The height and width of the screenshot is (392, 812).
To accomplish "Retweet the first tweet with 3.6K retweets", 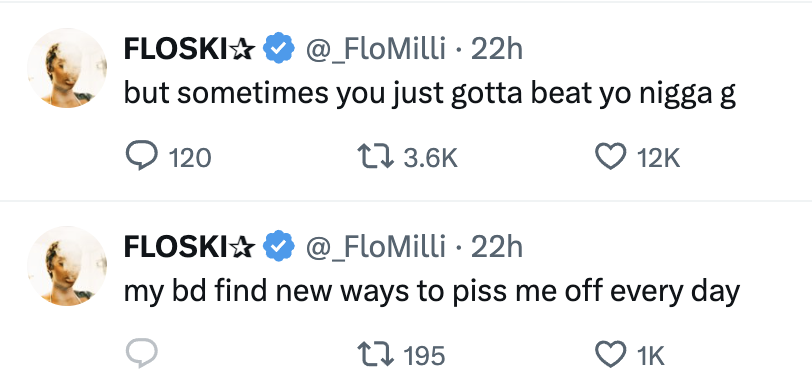I will (376, 156).
